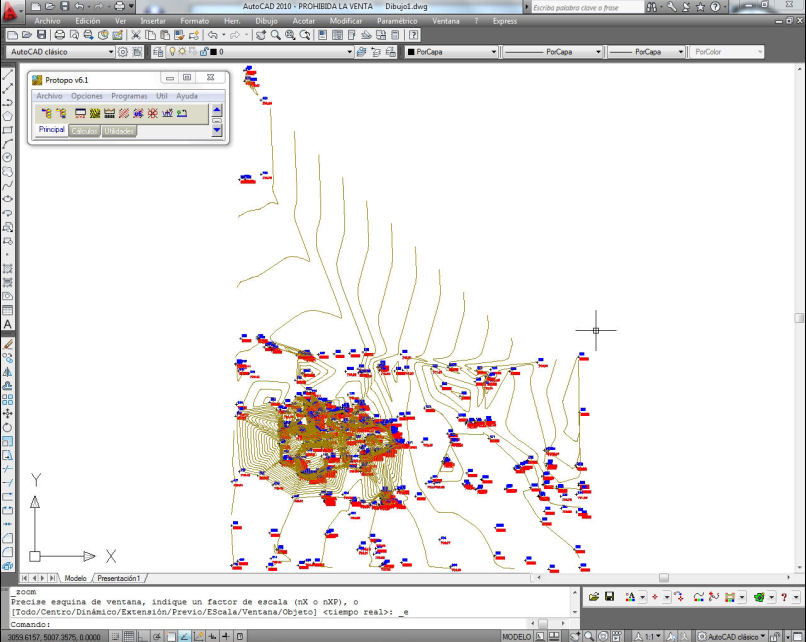Click the bottom toolbar floppy save icon
This screenshot has width=806, height=642.
pyautogui.click(x=610, y=597)
